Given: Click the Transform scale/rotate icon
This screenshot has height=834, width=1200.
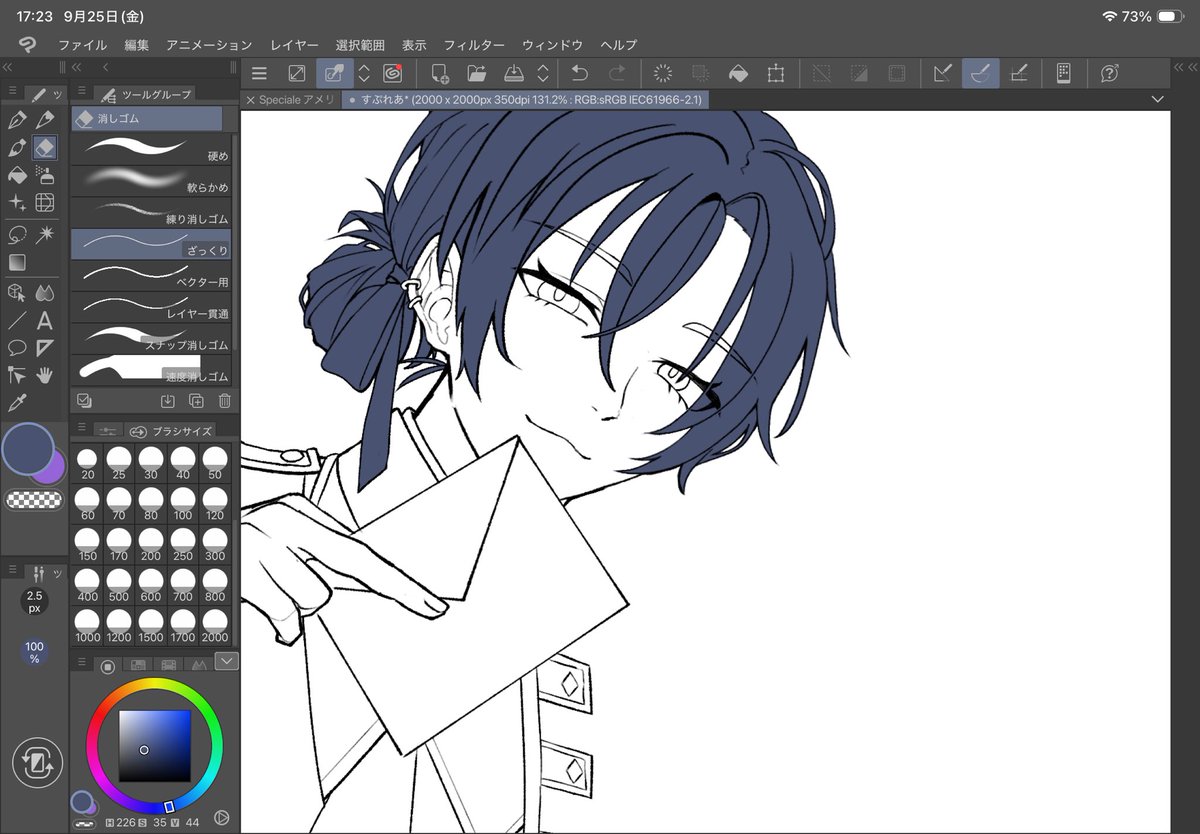Looking at the screenshot, I should 776,73.
